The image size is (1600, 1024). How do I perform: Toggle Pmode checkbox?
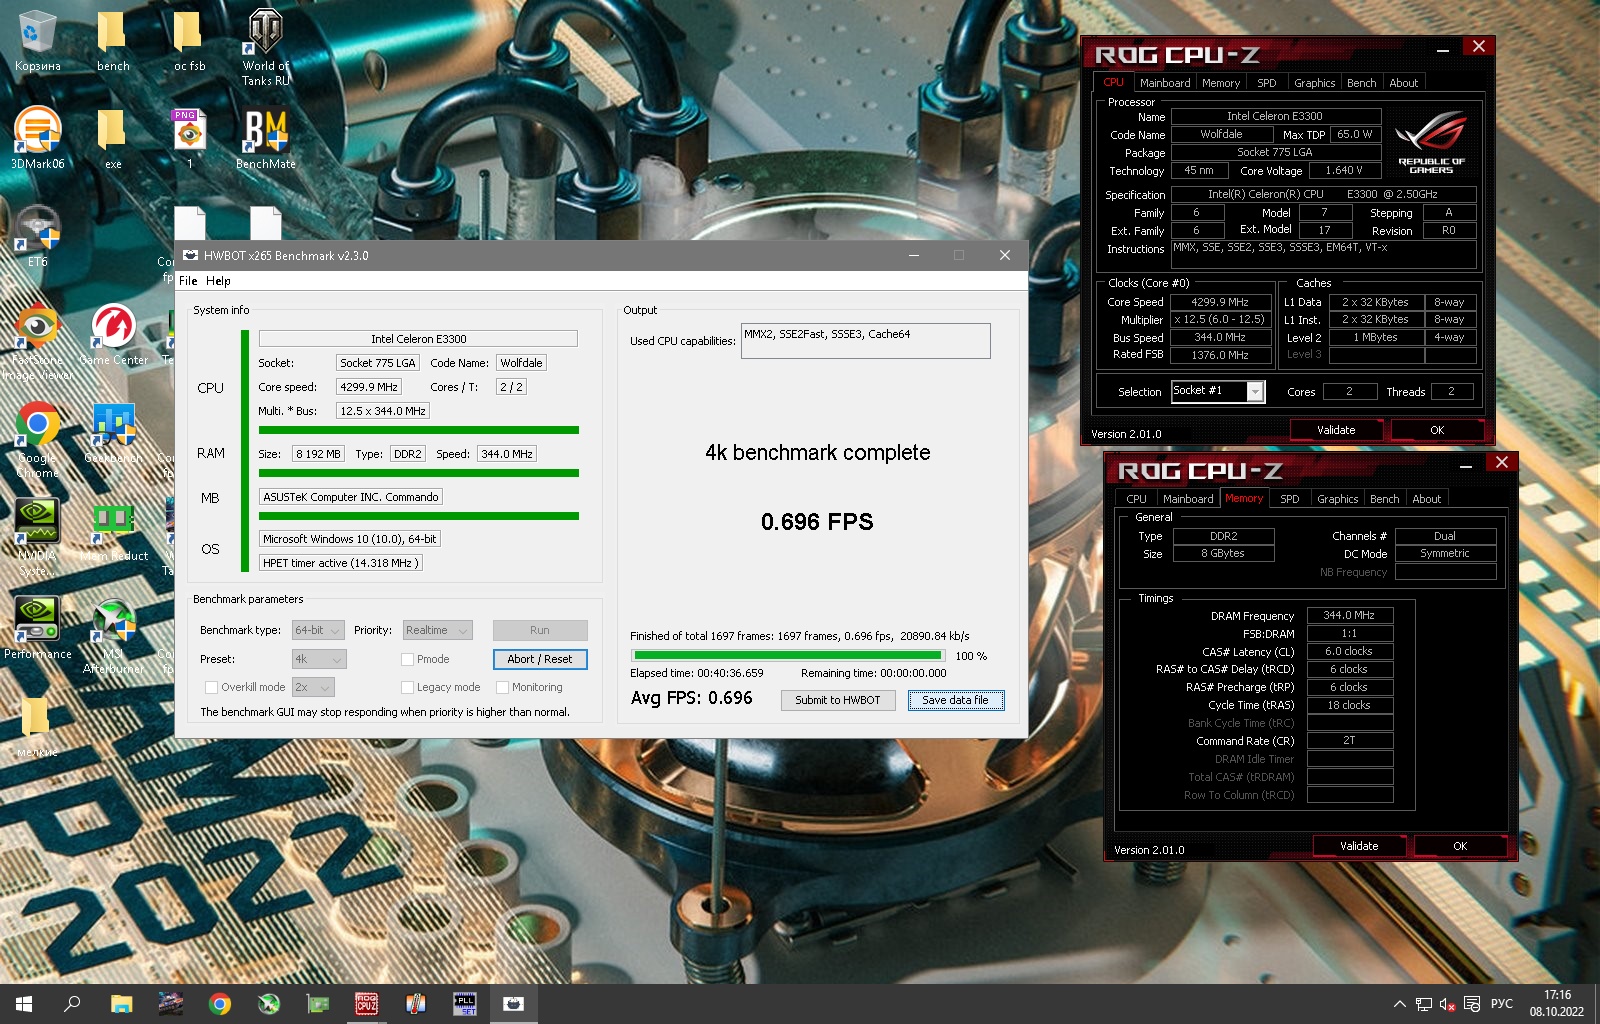click(407, 659)
